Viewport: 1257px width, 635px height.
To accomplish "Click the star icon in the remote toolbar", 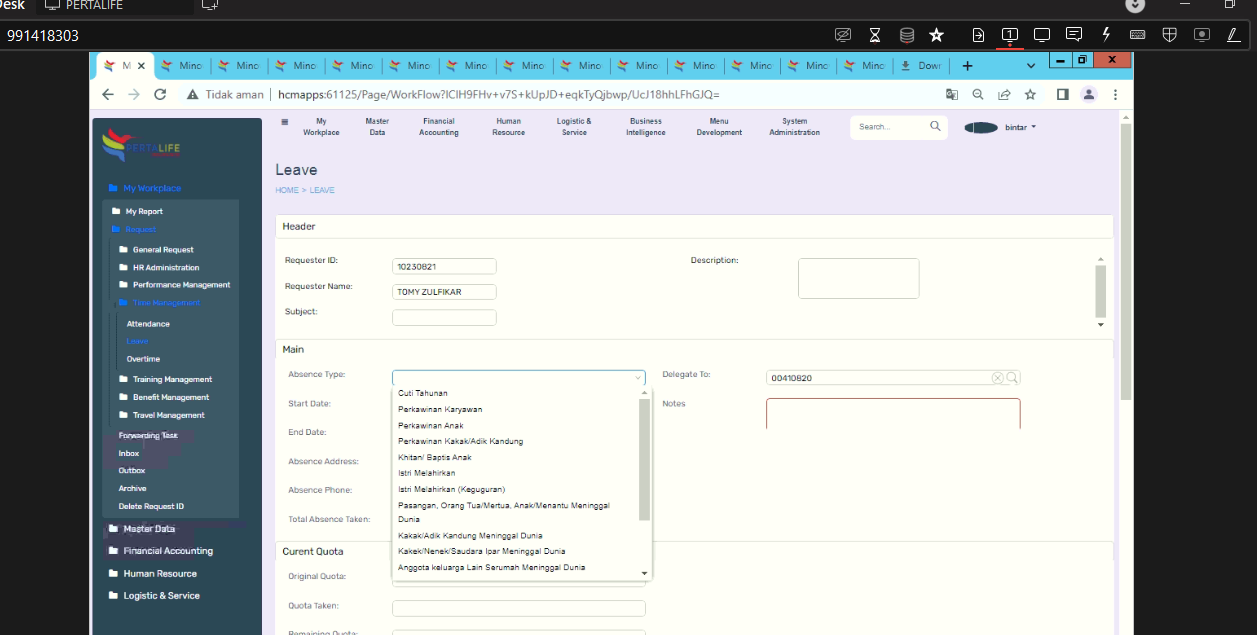I will 936,35.
